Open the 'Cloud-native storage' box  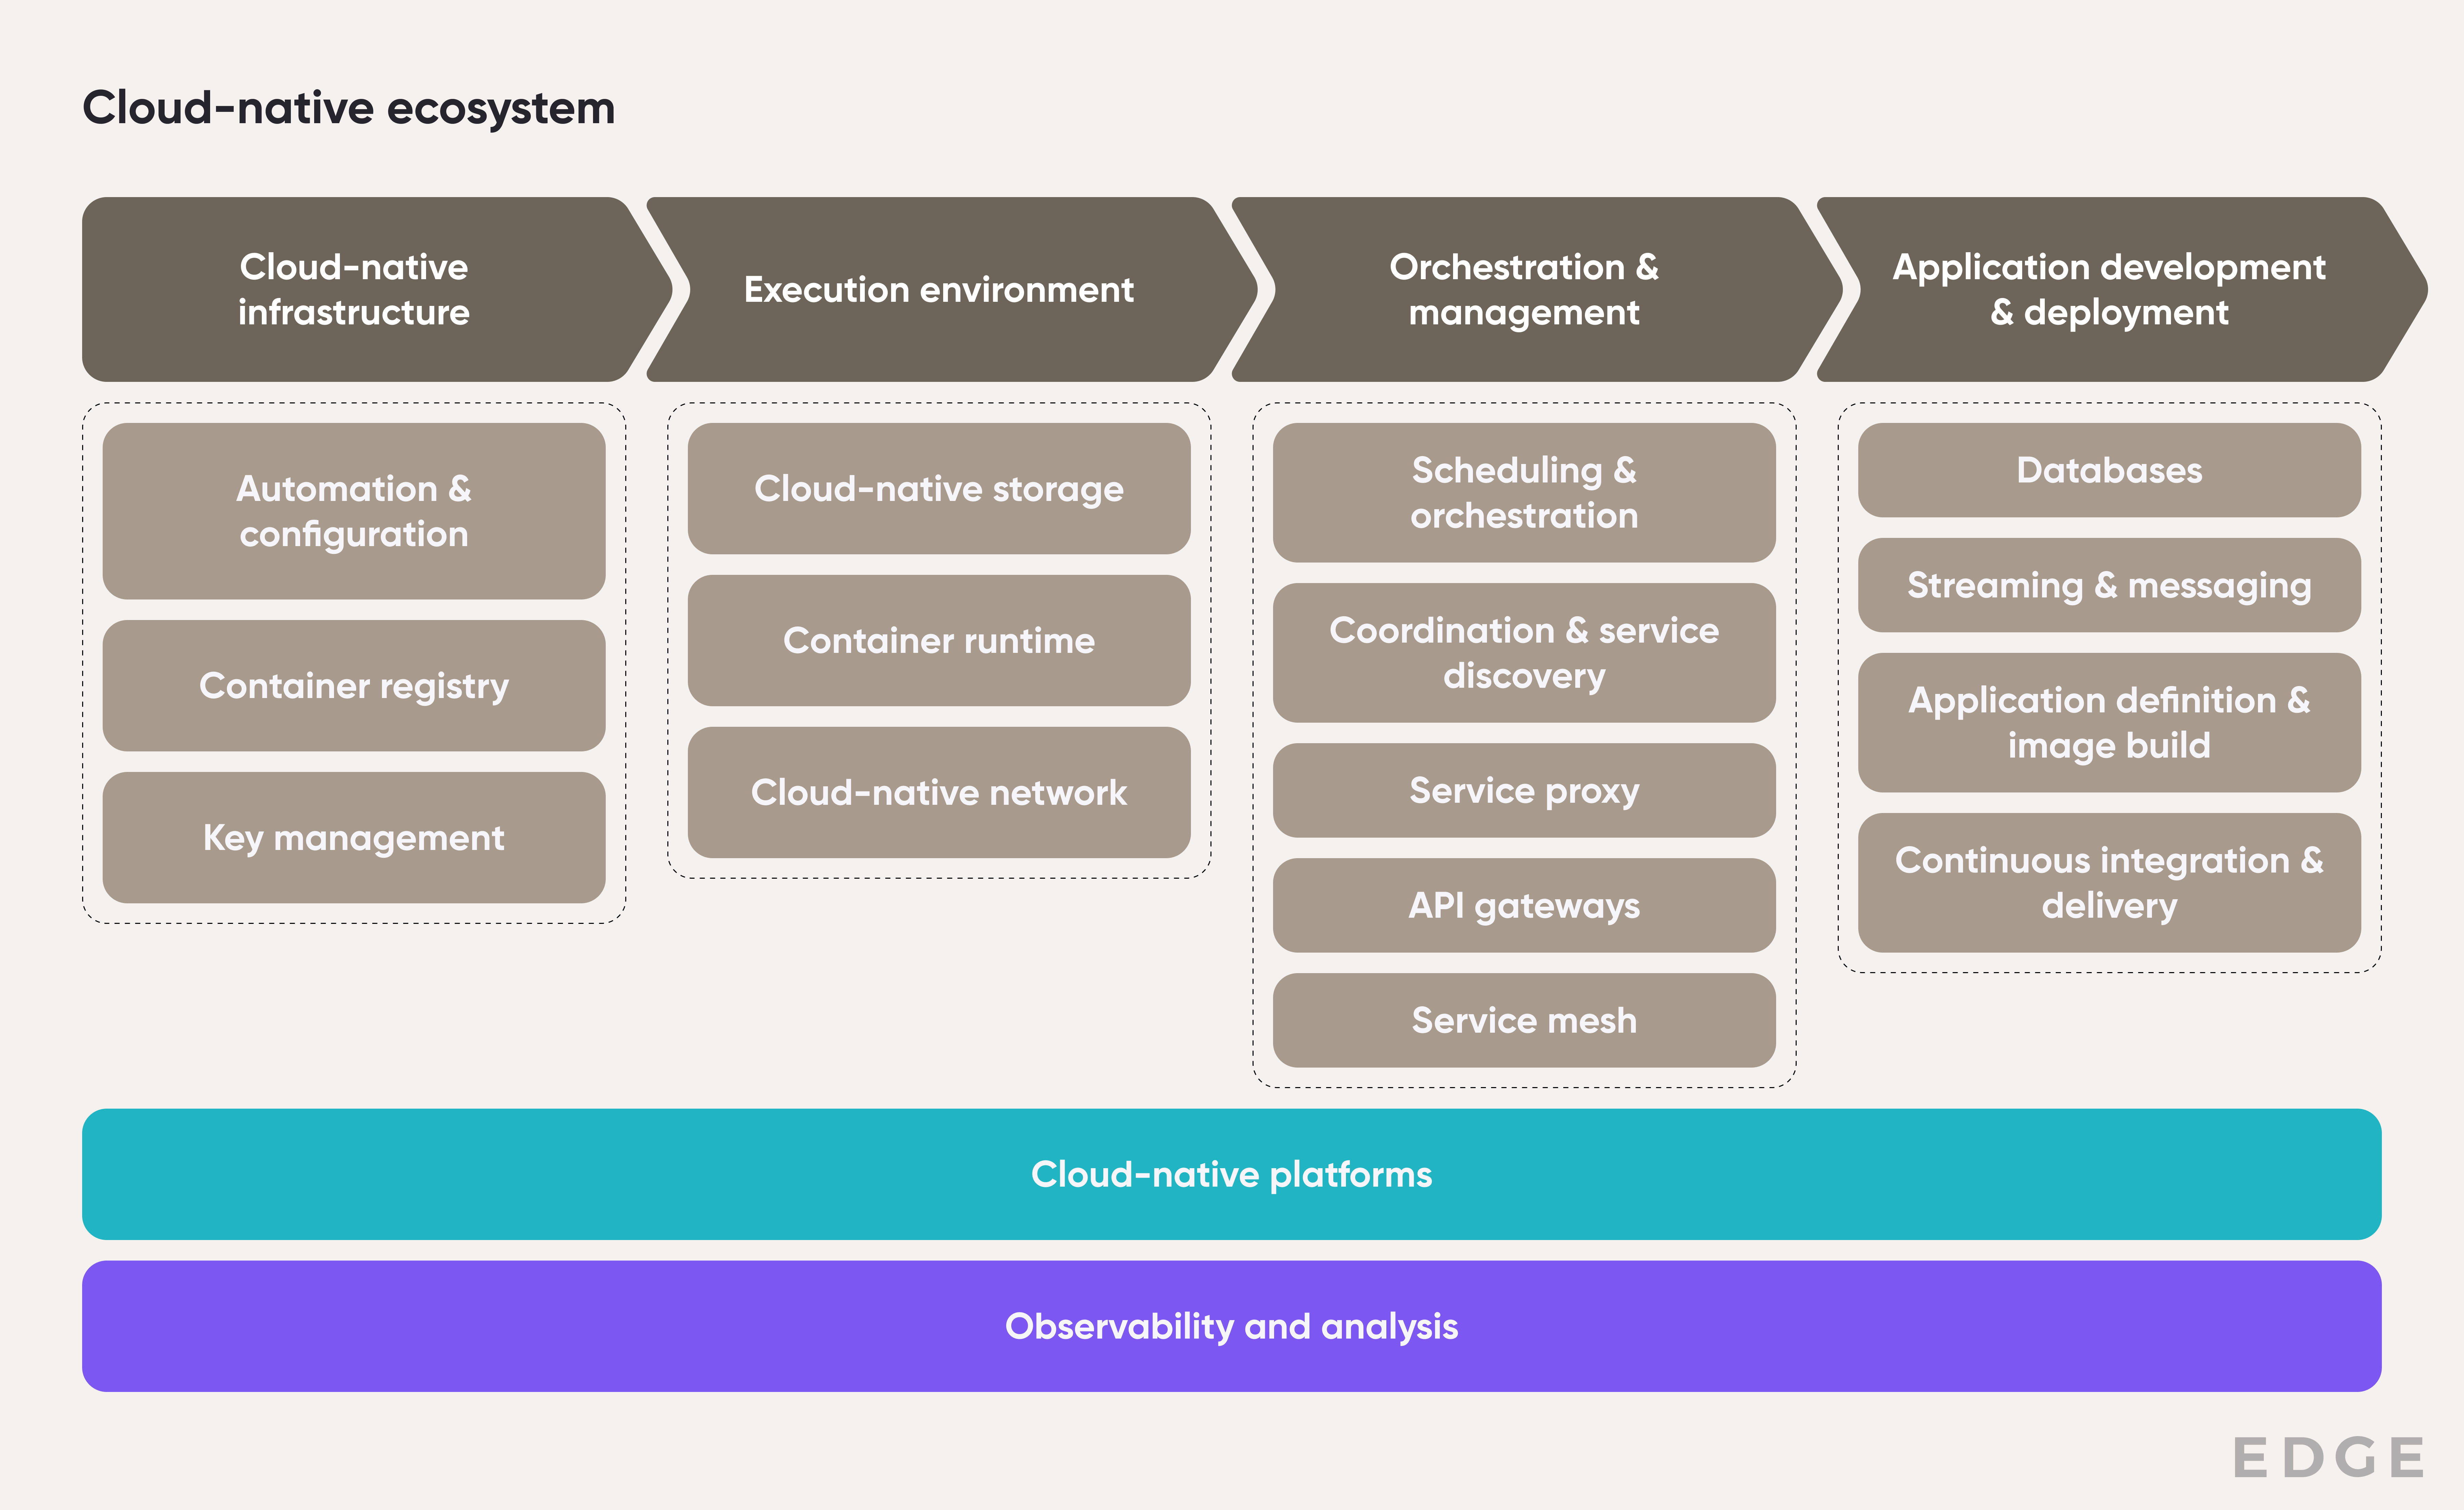coord(939,489)
